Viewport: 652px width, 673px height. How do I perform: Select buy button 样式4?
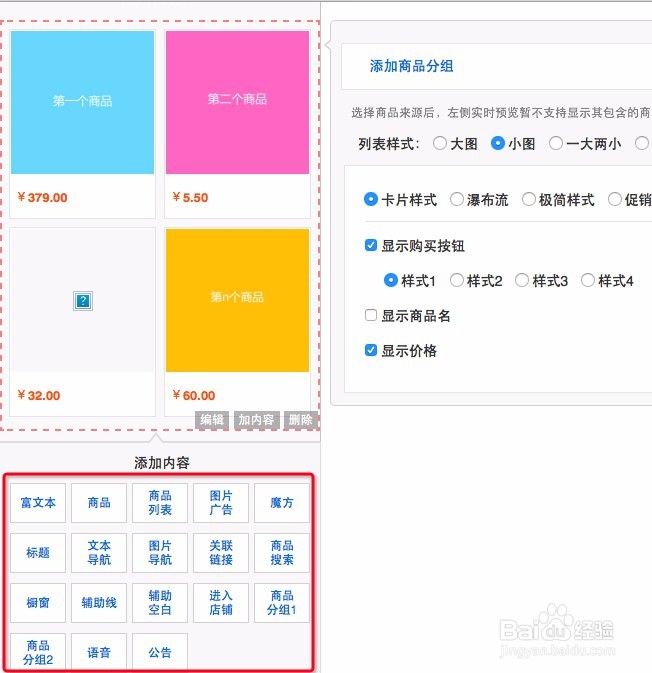pyautogui.click(x=588, y=280)
